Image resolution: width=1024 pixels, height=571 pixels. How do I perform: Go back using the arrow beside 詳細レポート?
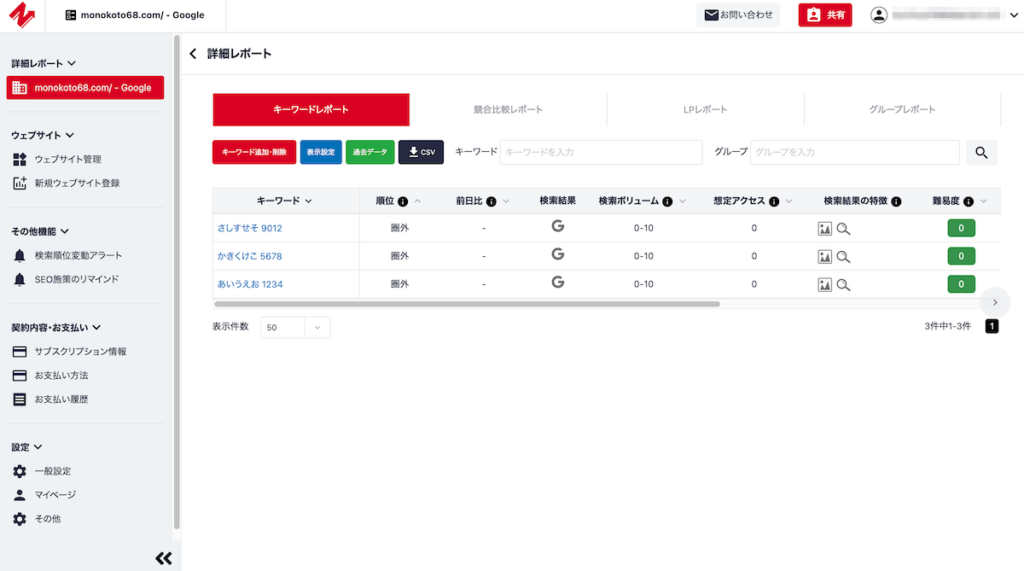[193, 54]
